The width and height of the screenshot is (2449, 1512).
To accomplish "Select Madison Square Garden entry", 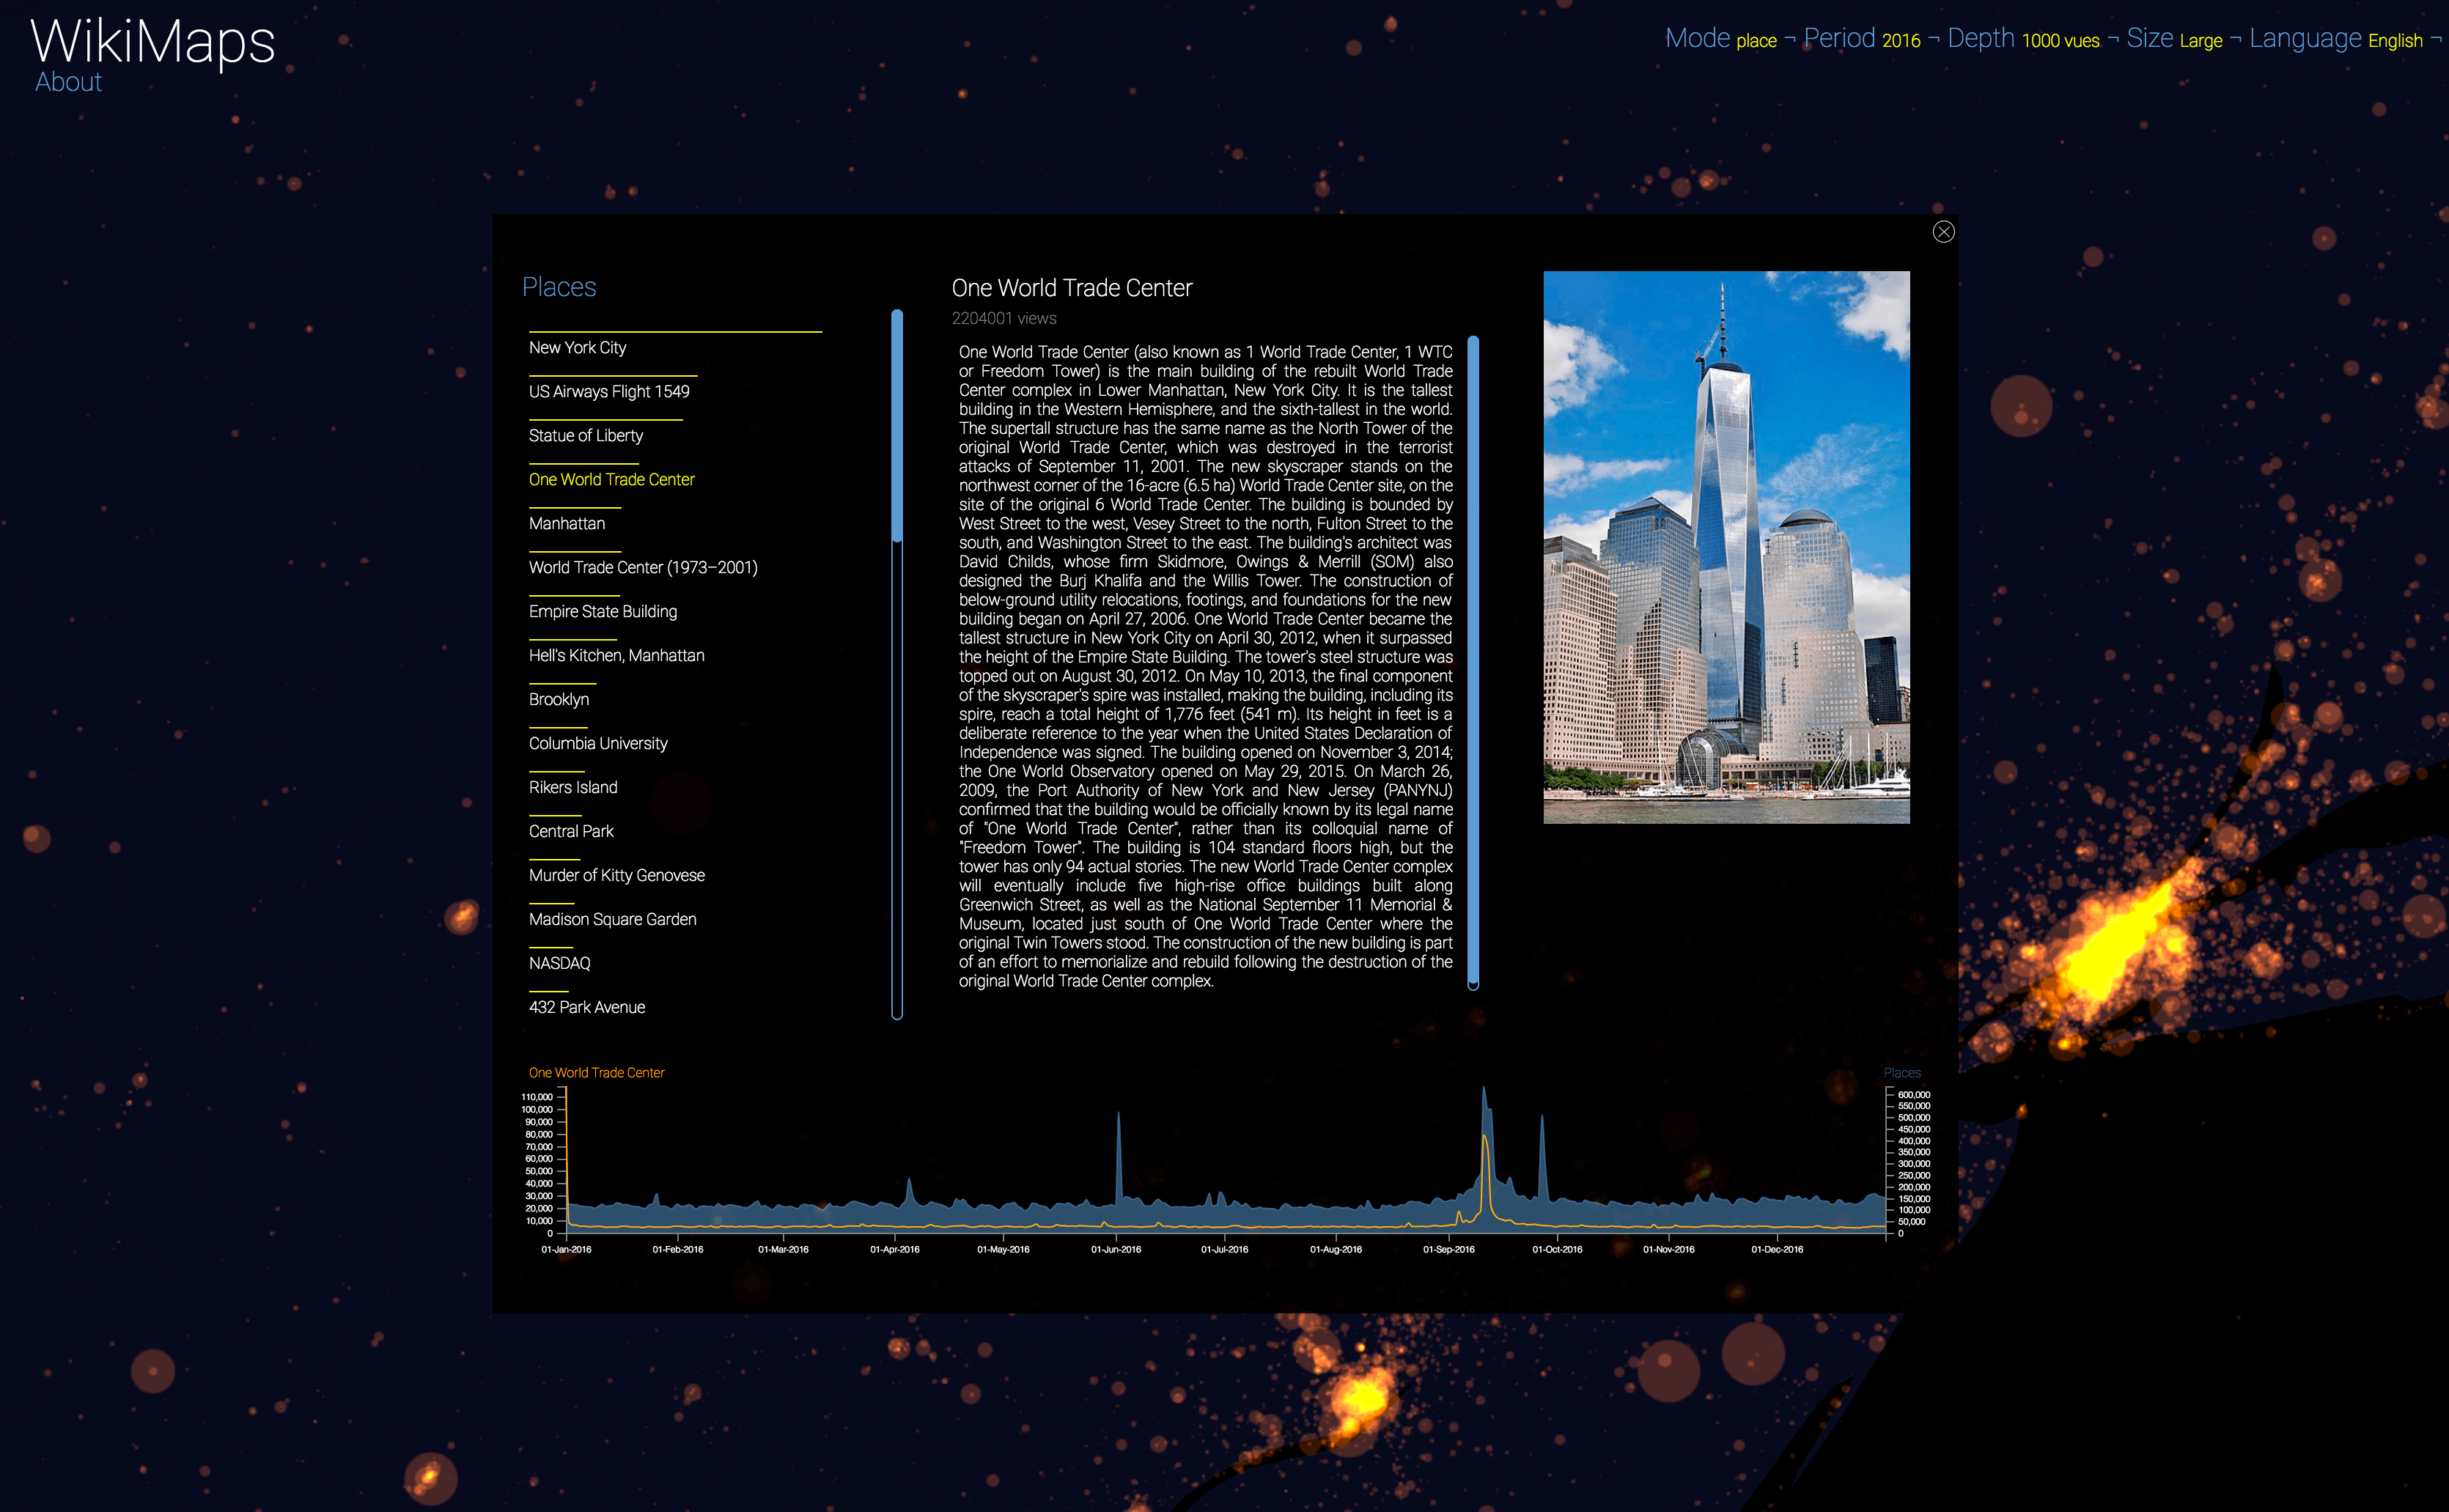I will [x=612, y=920].
